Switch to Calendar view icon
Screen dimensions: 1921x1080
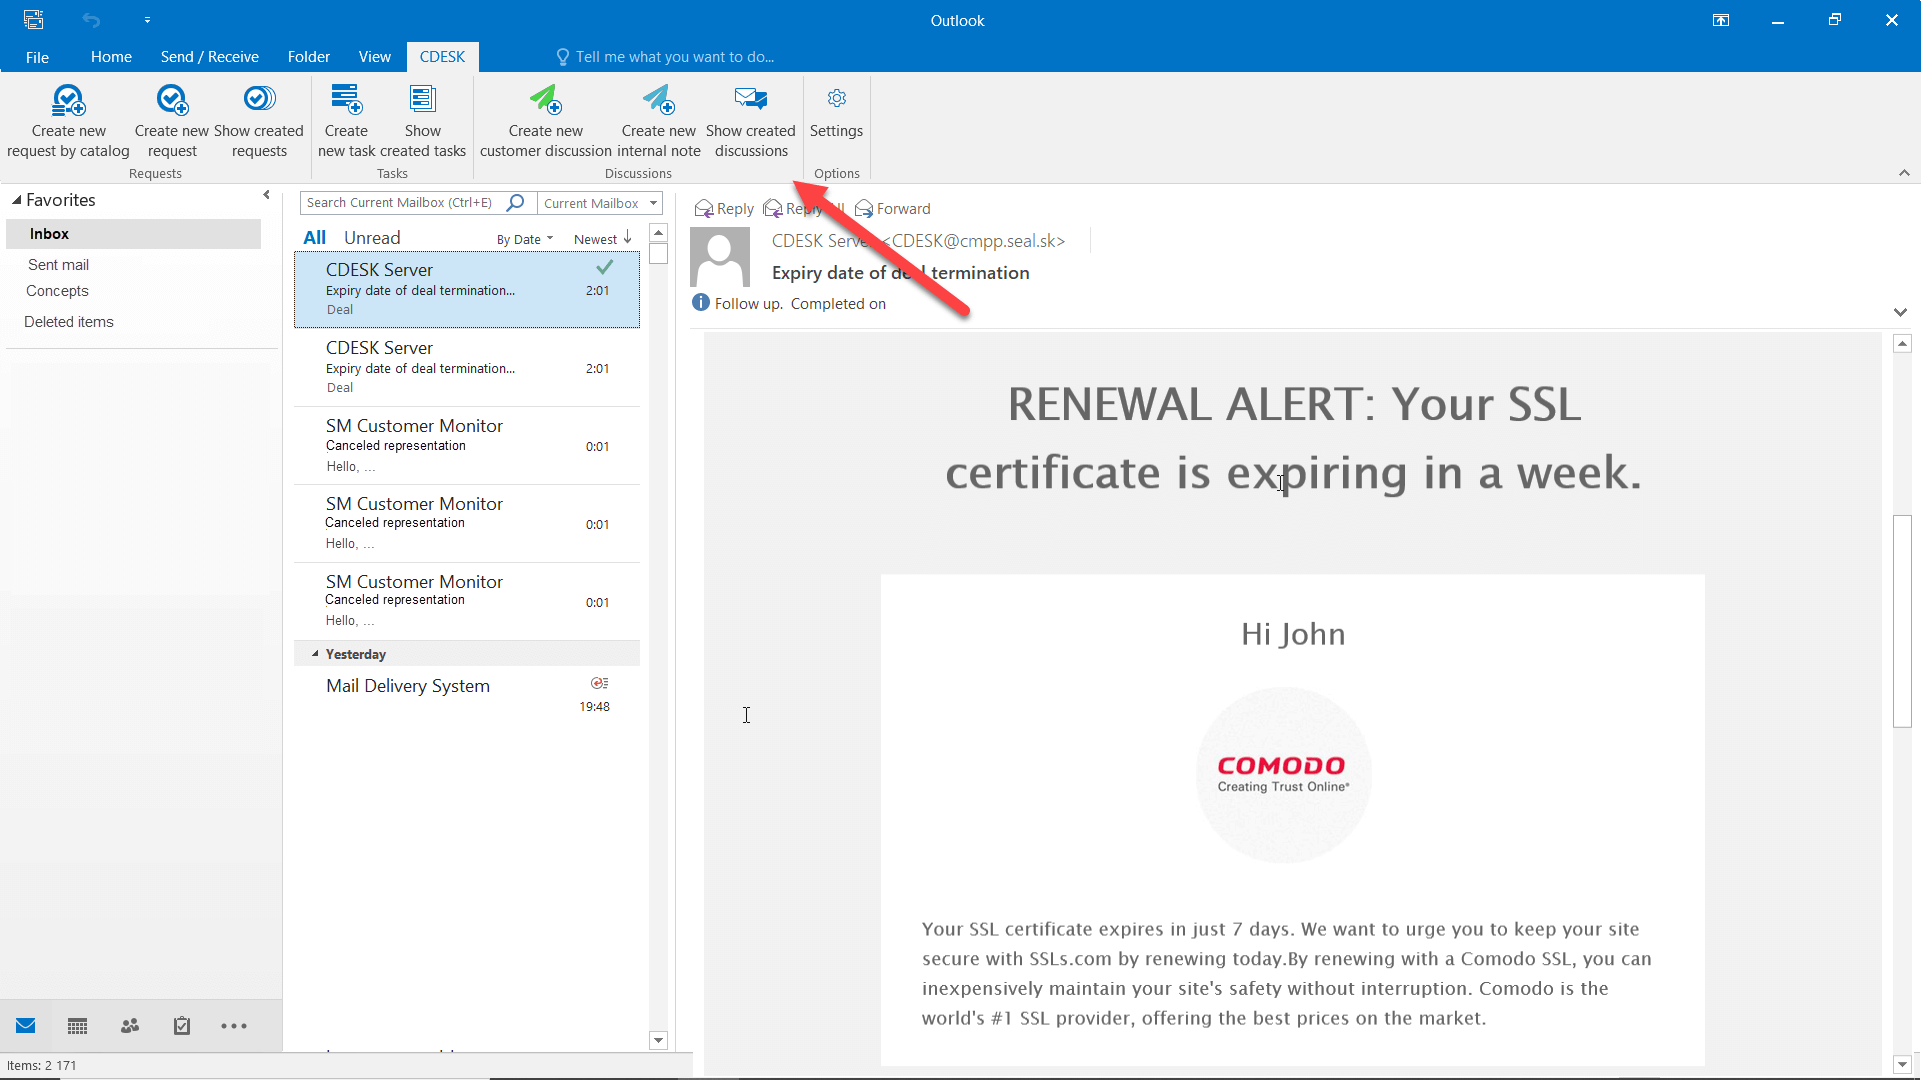pos(78,1026)
